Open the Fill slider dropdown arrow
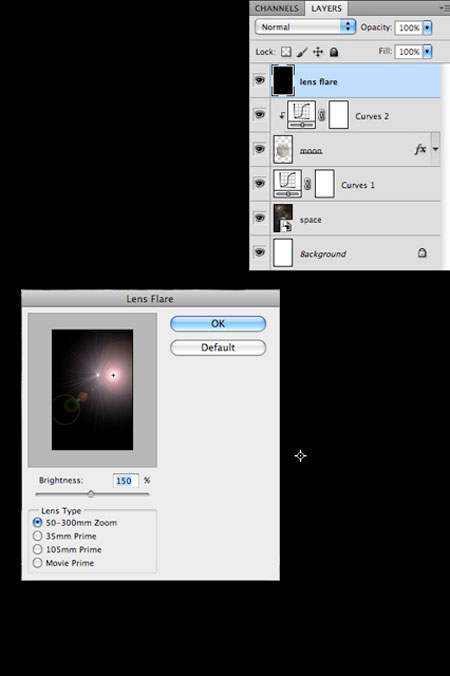 point(427,52)
